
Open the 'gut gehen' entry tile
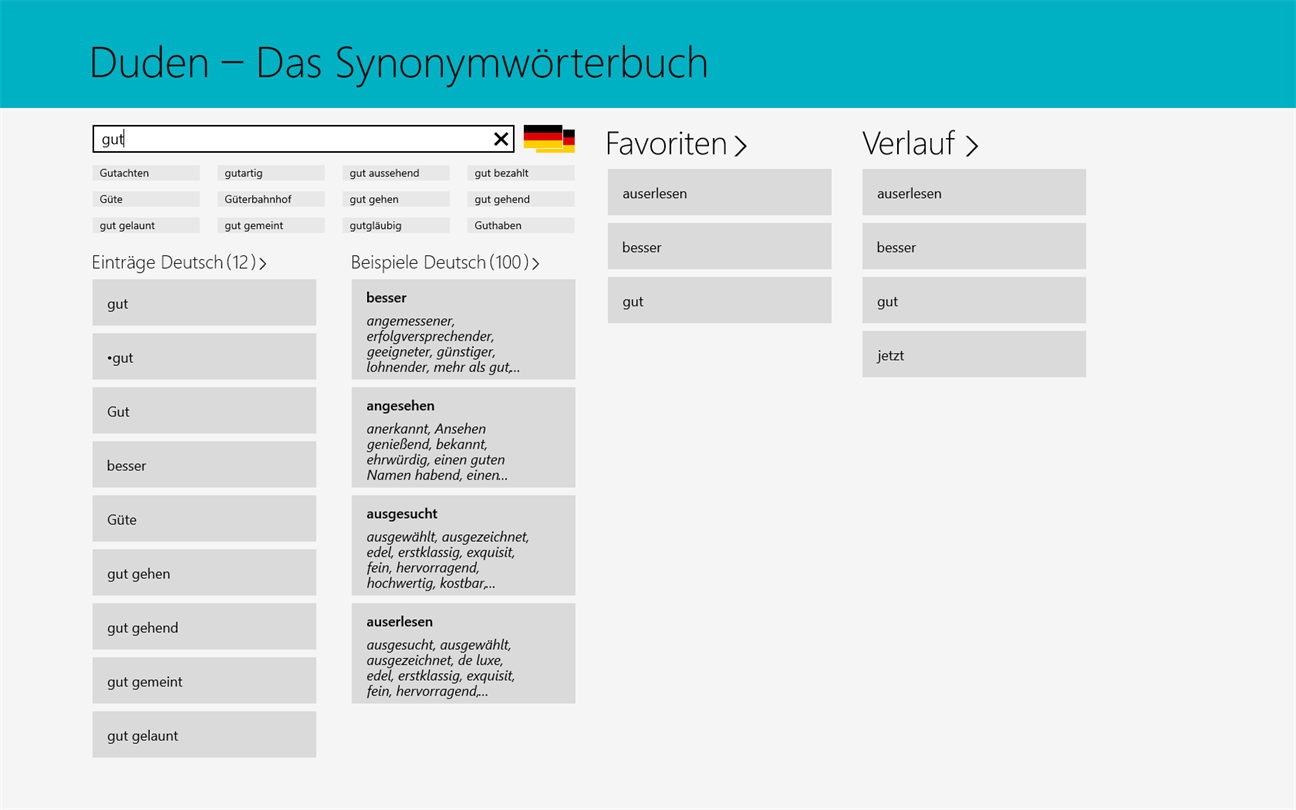(204, 573)
